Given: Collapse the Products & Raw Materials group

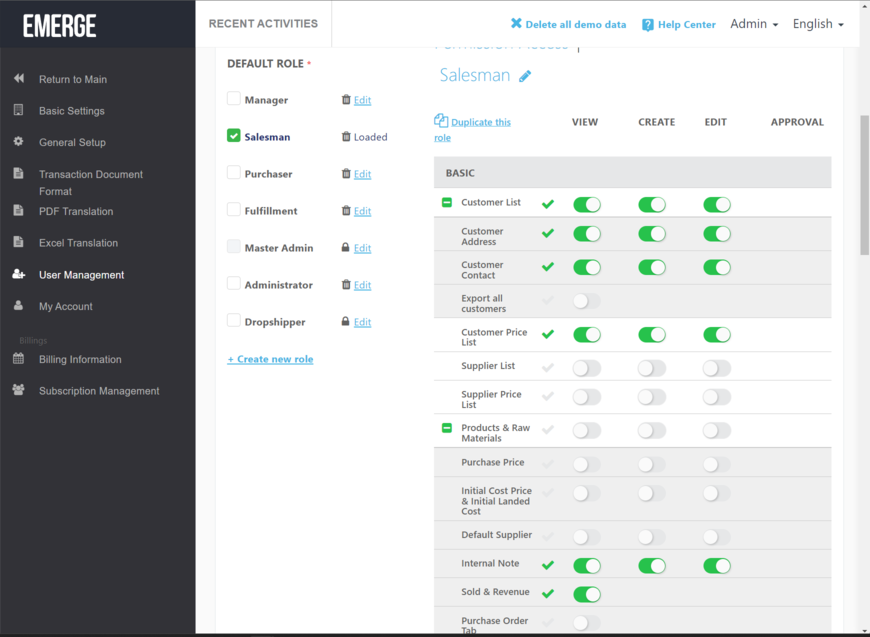Looking at the screenshot, I should pos(447,428).
